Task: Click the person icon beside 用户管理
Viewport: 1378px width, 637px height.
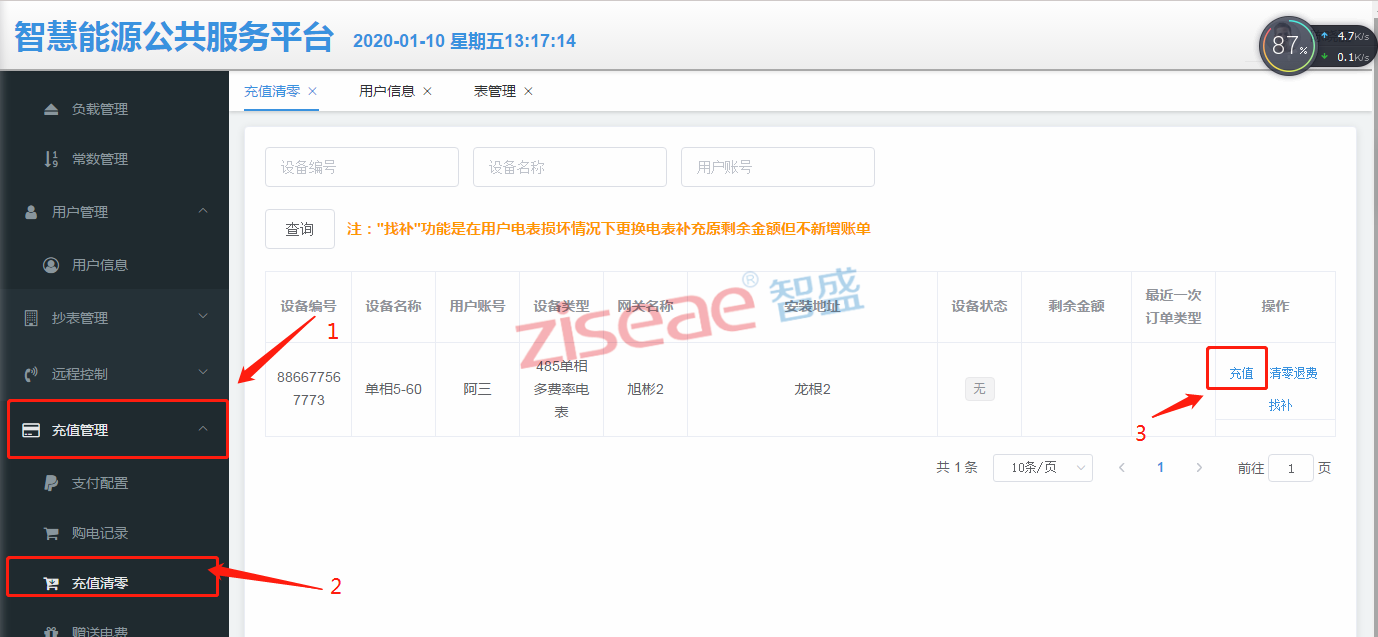Action: click(x=31, y=212)
